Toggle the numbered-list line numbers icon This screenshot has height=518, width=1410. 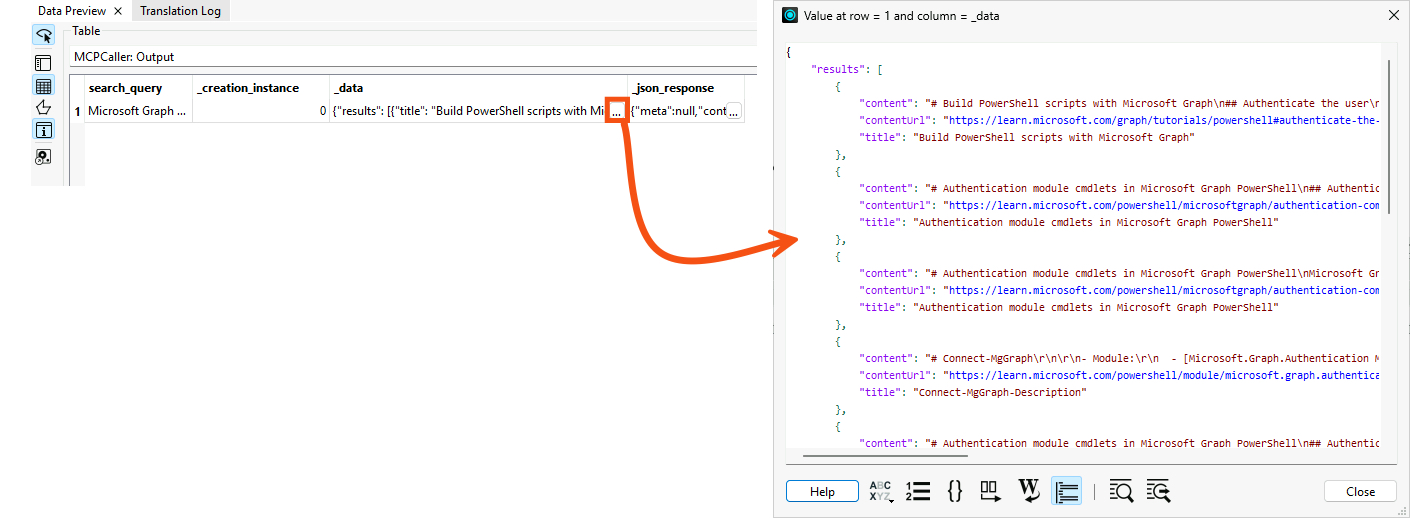tap(918, 491)
